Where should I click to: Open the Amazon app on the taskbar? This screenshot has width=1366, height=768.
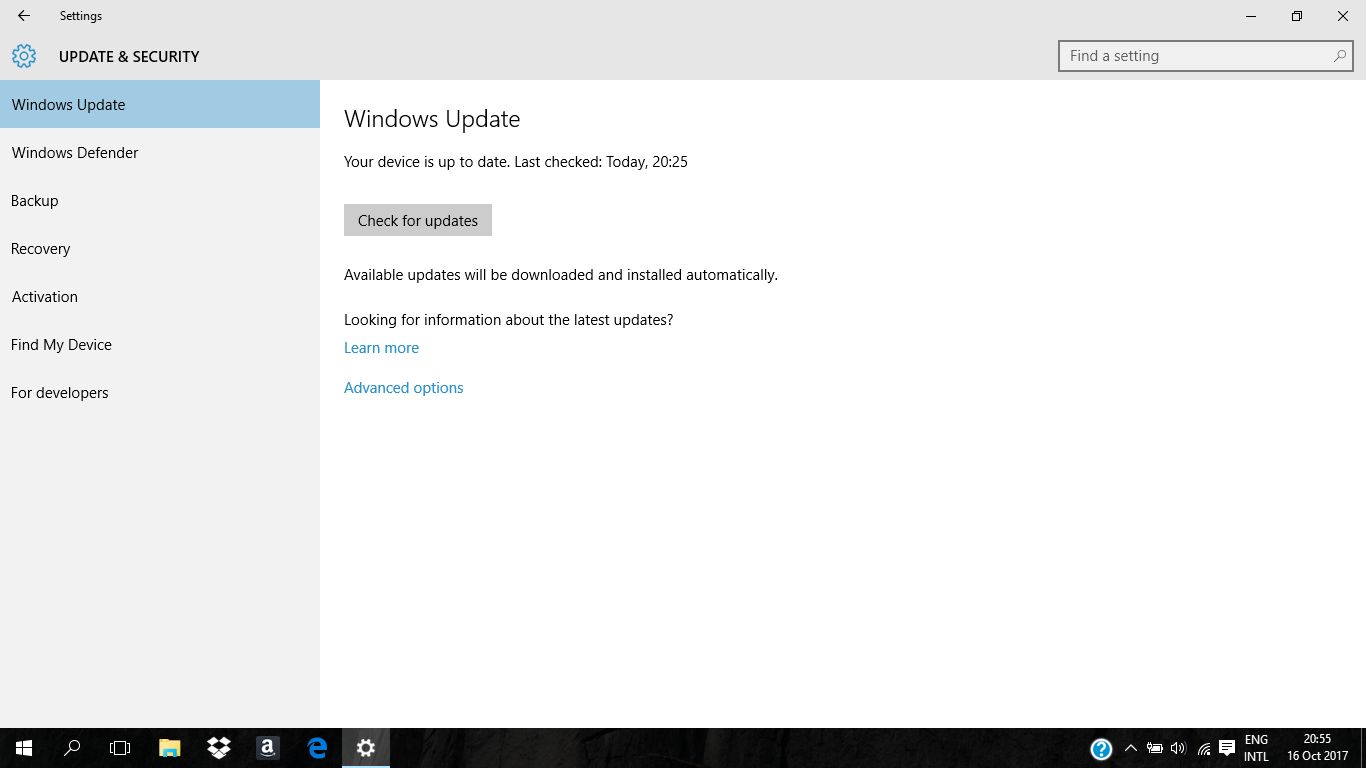[x=267, y=748]
